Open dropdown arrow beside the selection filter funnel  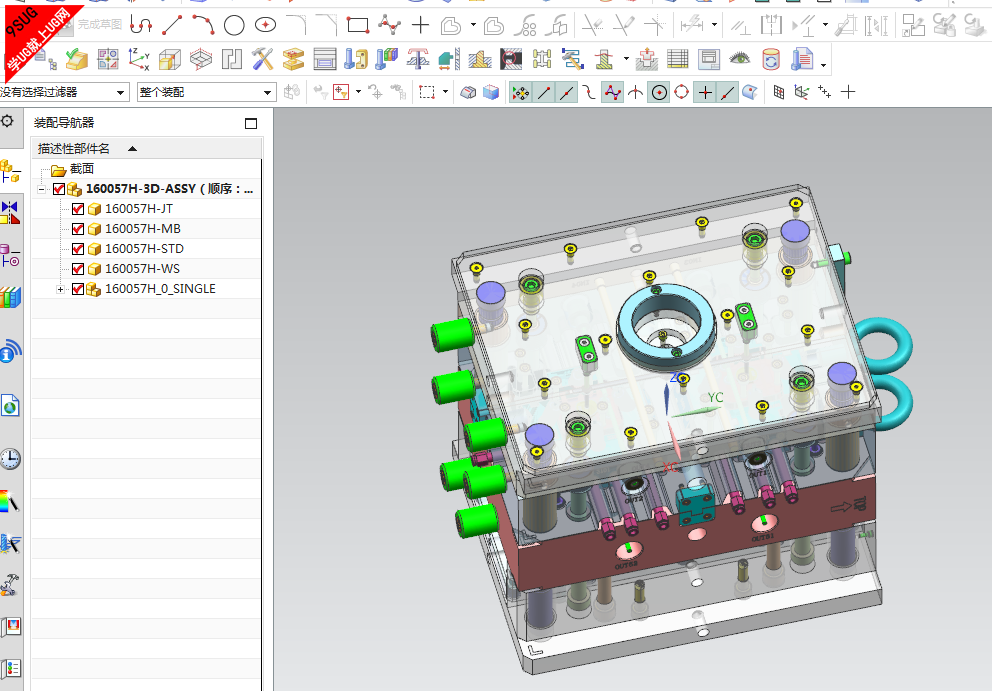tap(358, 92)
